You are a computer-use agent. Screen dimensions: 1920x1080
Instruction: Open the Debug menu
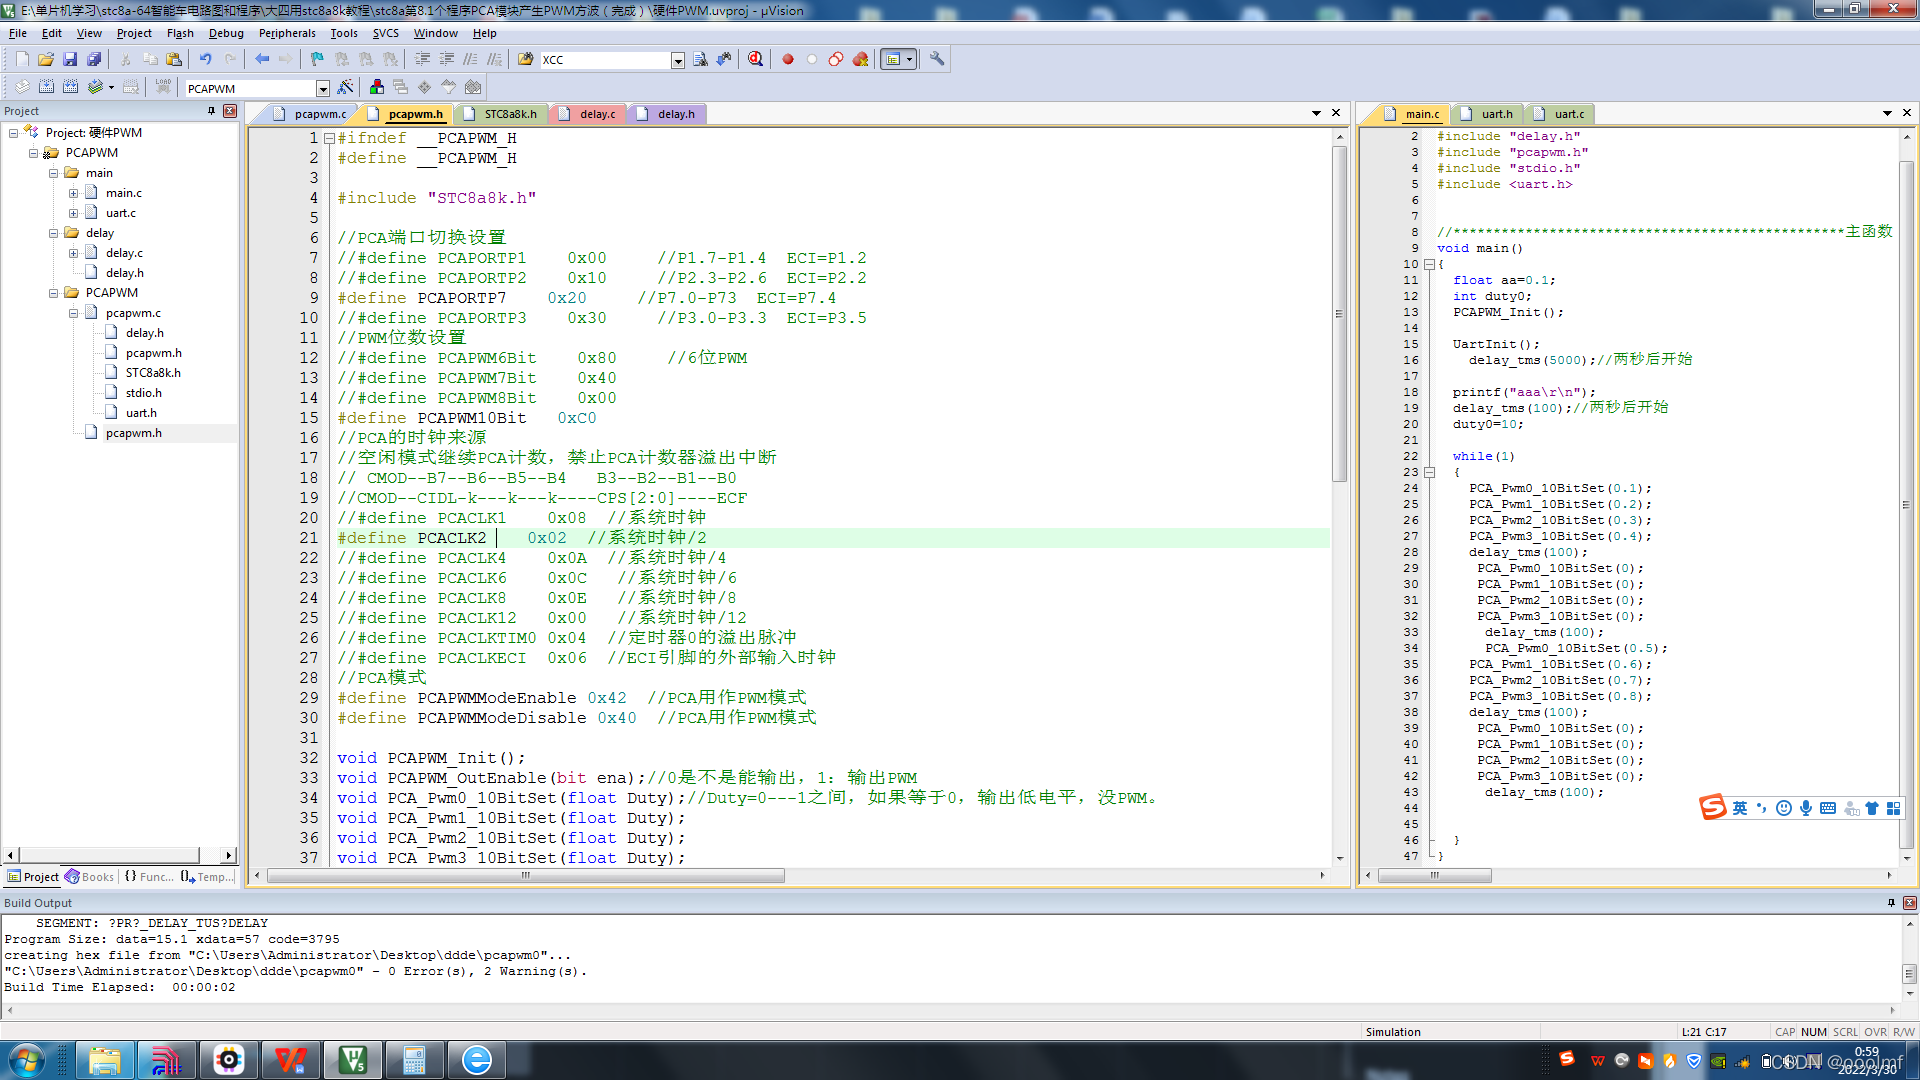(x=226, y=33)
